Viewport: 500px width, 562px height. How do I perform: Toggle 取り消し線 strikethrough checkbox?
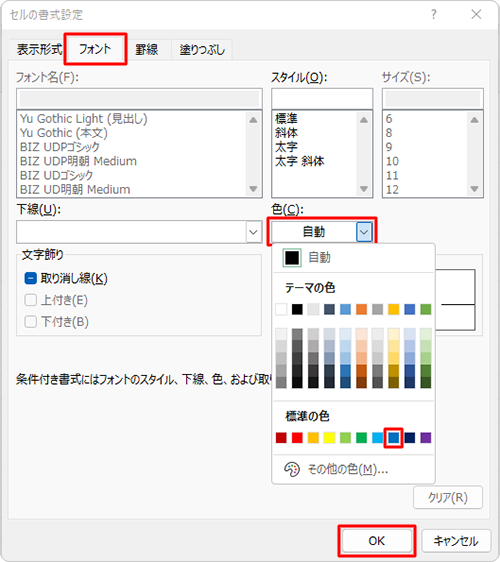click(31, 278)
